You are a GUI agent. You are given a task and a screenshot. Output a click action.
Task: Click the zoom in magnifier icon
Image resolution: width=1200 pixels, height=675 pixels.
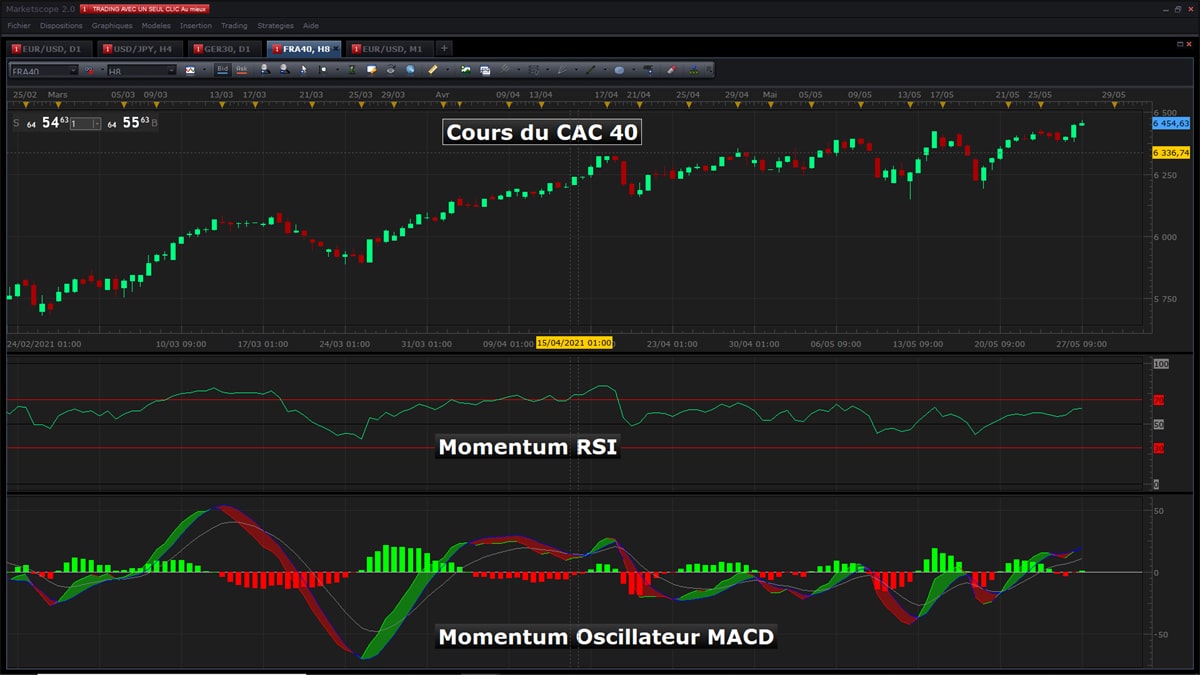point(265,70)
